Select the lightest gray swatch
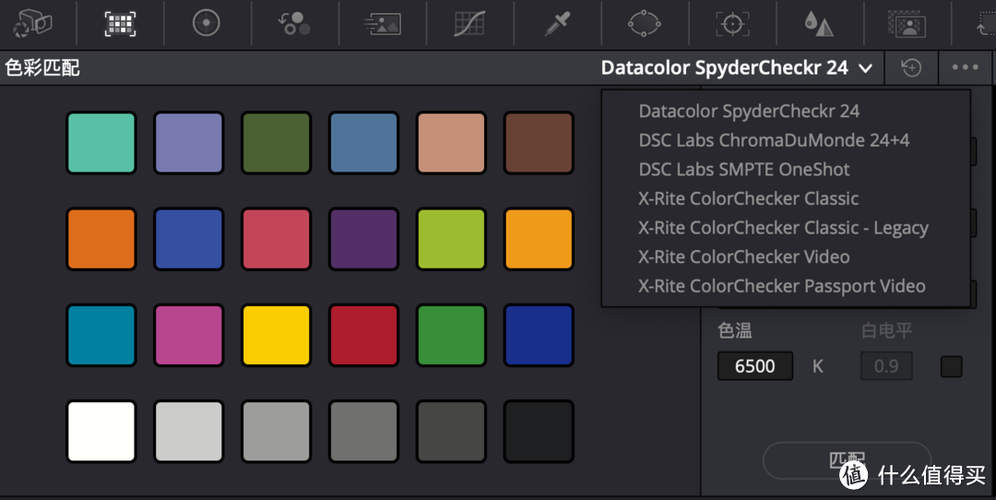The height and width of the screenshot is (500, 996). [189, 431]
